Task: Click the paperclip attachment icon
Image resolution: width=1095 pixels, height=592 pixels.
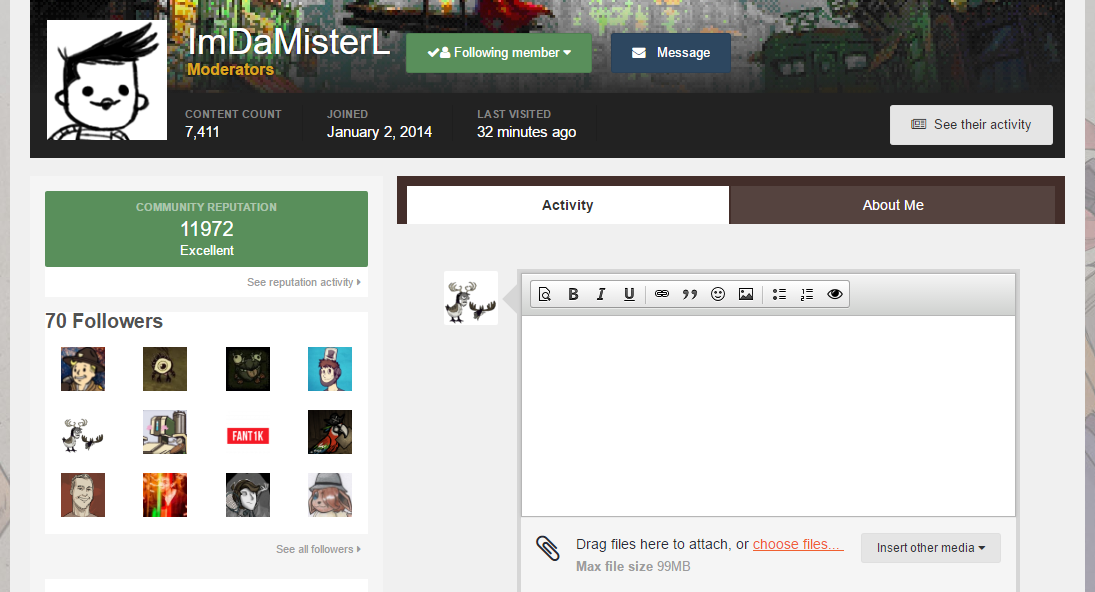Action: (548, 548)
